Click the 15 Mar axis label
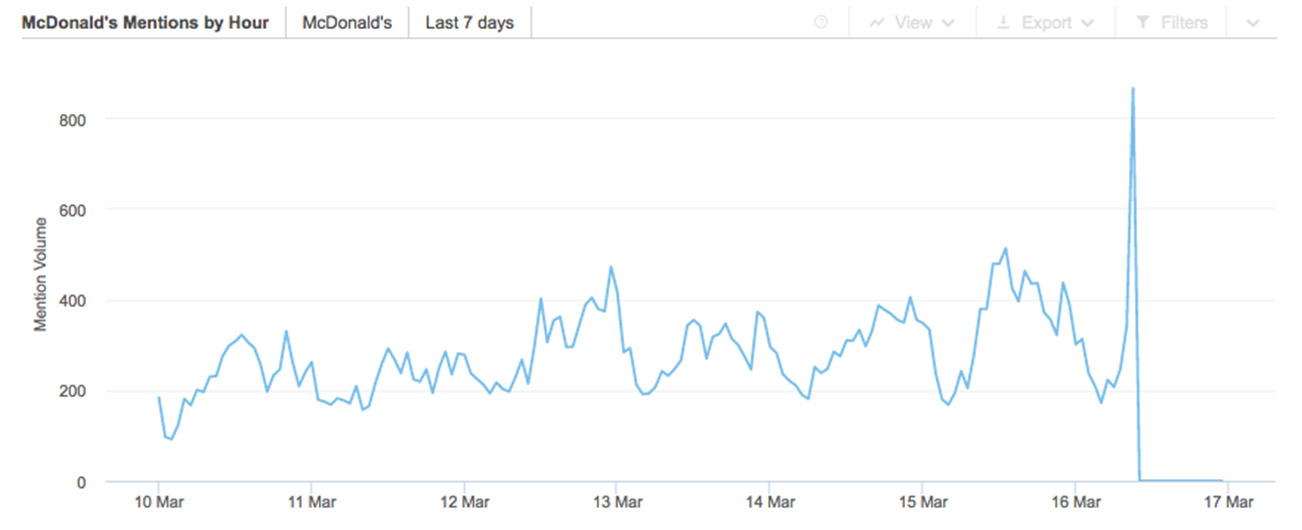Screen dimensions: 1302x530 (x=921, y=501)
